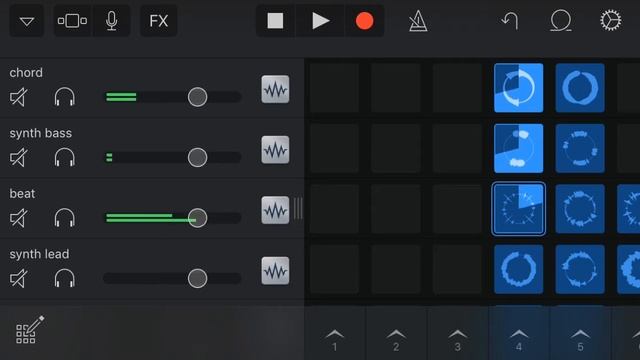Trigger column 2 chevron
Screen dimensions: 640x360
tap(396, 340)
